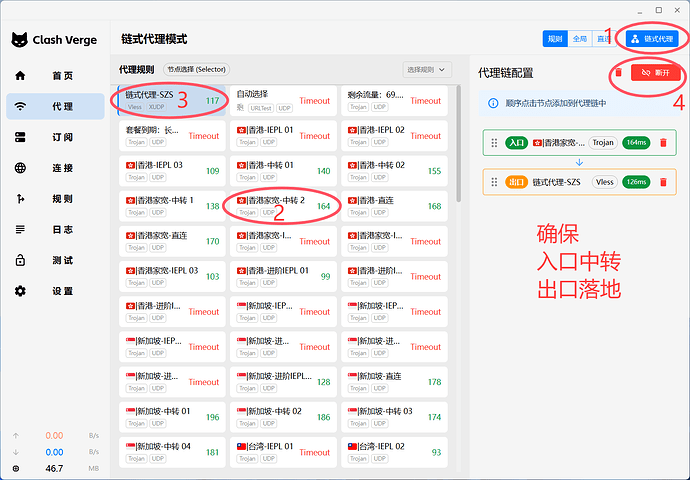The width and height of the screenshot is (690, 480).
Task: Select 香港-中转 02 node
Action: click(394, 171)
